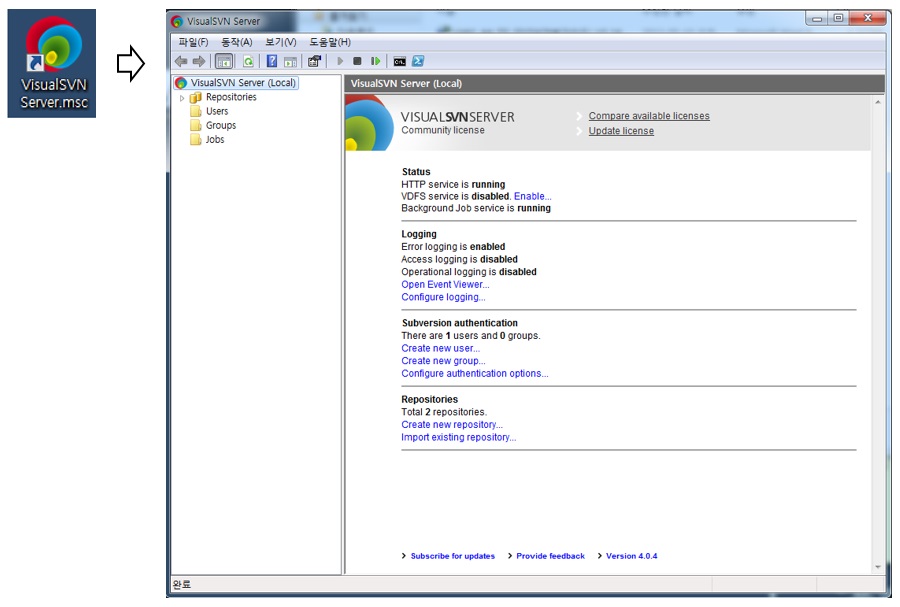900x607 pixels.
Task: Open the Command Prompt toolbar icon
Action: coord(399,61)
